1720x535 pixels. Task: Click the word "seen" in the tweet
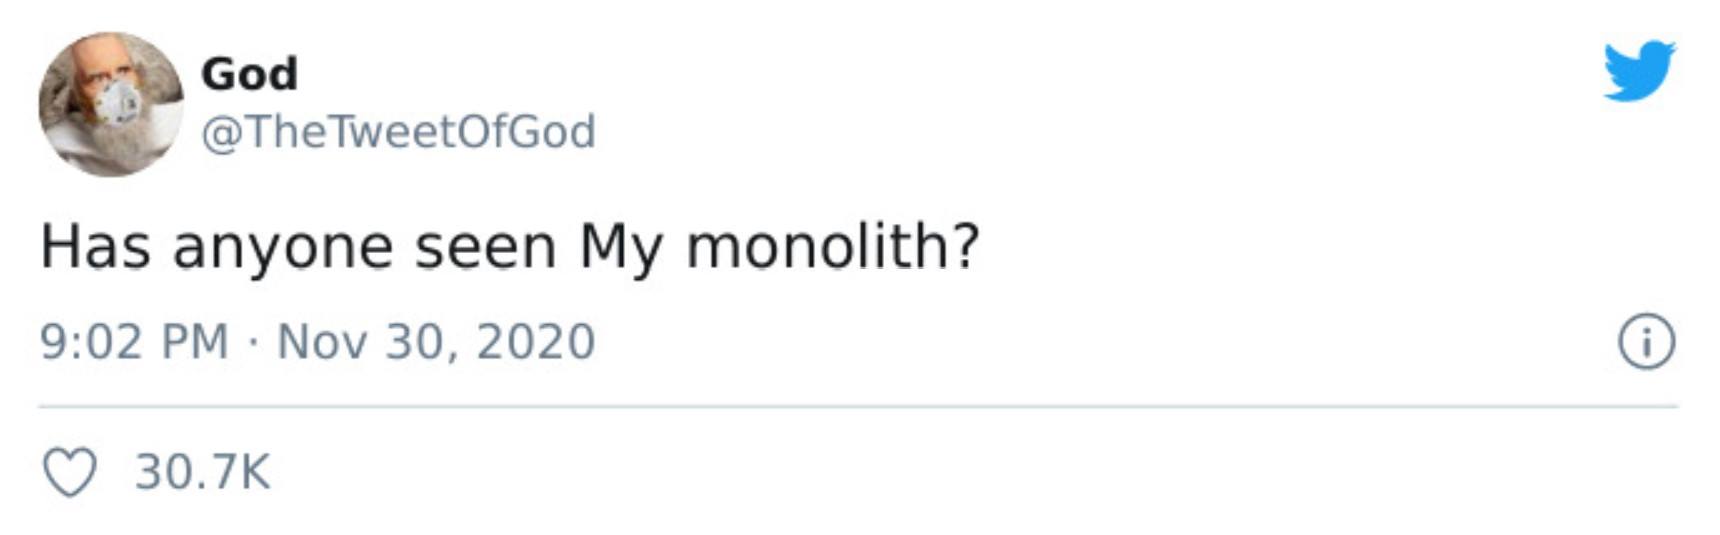click(485, 248)
